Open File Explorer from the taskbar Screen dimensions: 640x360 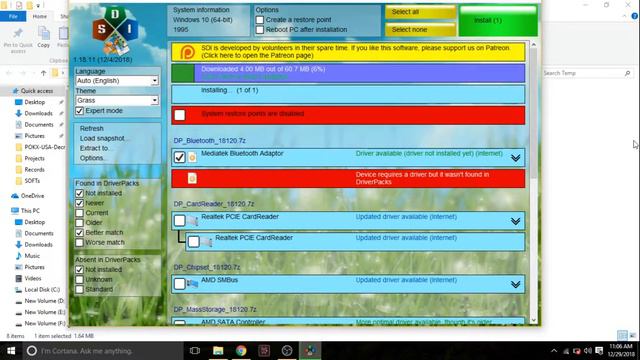pos(218,351)
